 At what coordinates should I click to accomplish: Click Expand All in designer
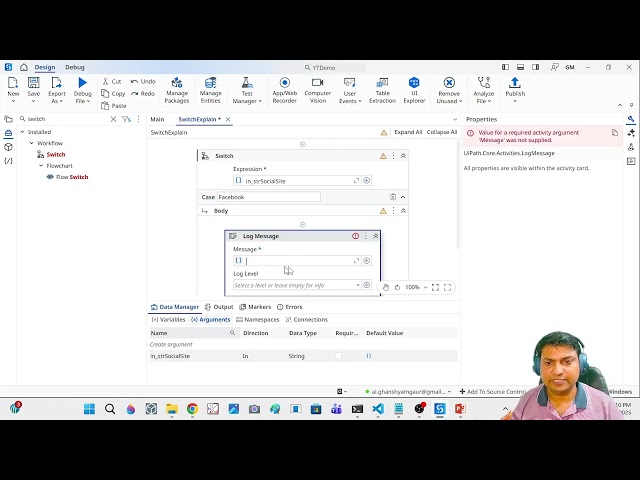[x=408, y=132]
